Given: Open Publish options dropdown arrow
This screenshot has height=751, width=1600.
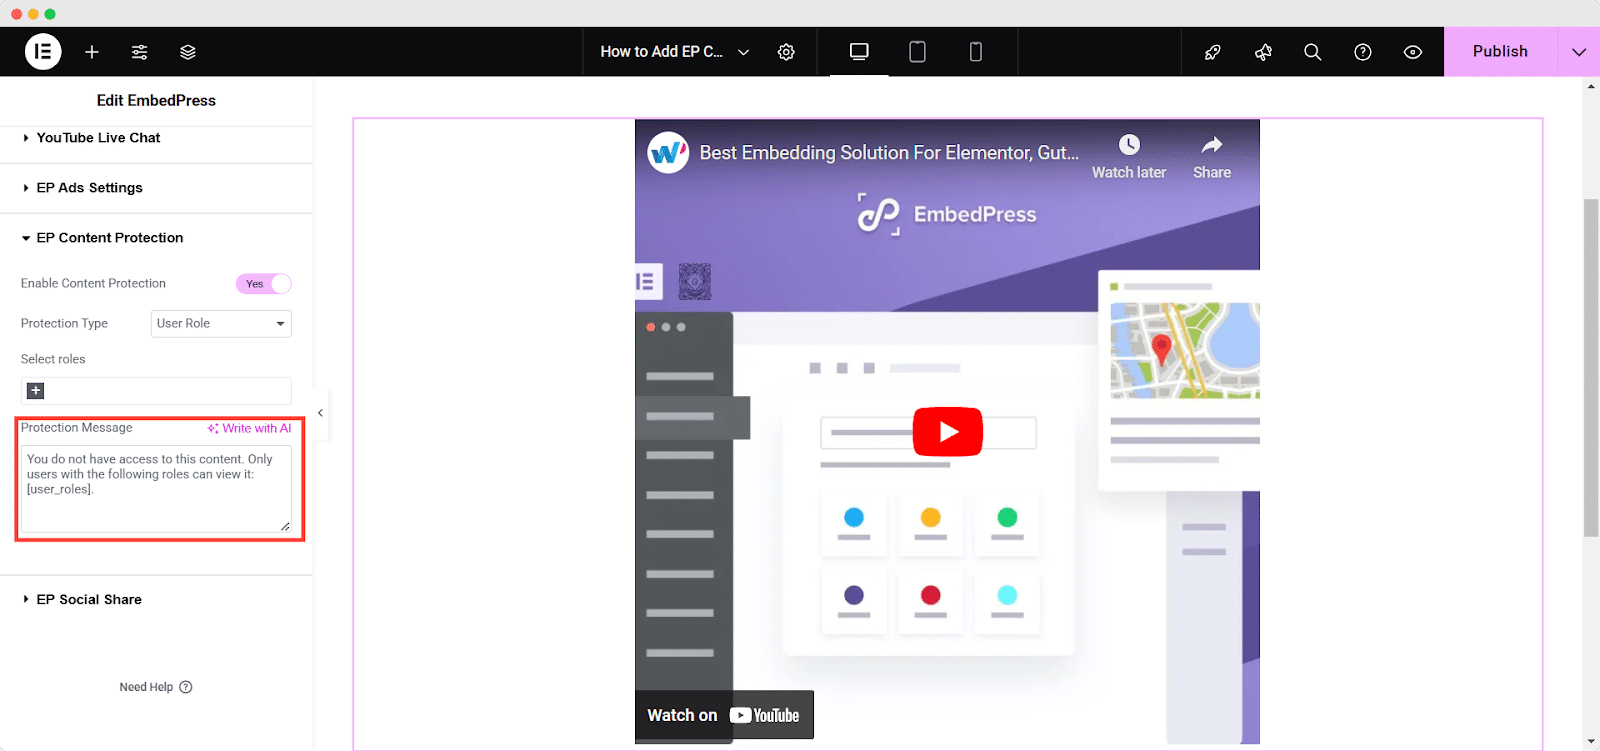Looking at the screenshot, I should tap(1579, 52).
